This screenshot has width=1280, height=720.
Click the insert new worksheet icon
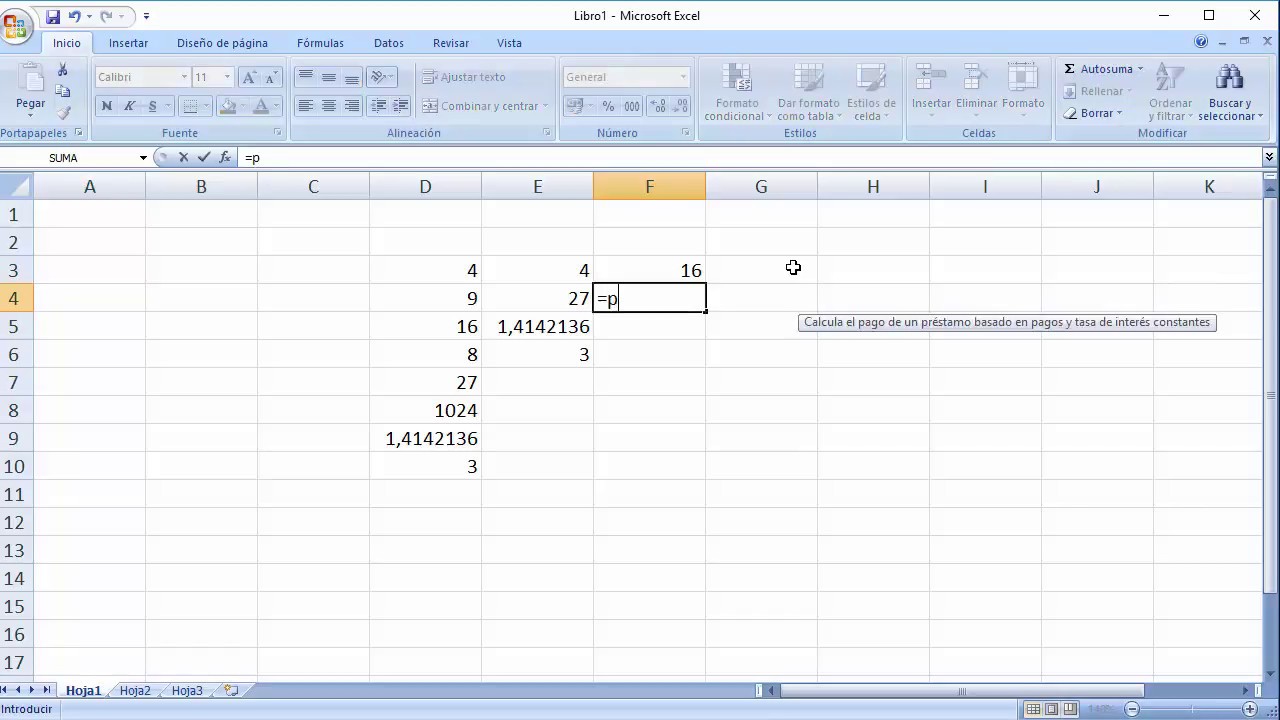click(231, 690)
